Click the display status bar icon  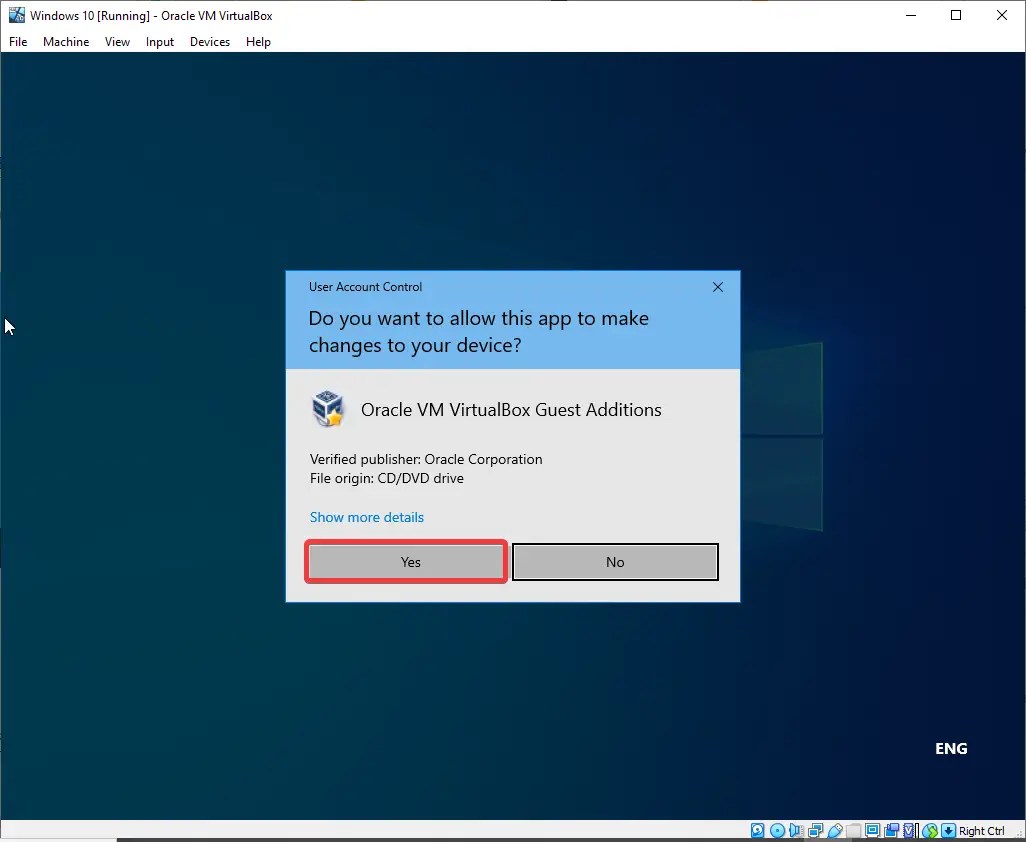click(x=872, y=830)
